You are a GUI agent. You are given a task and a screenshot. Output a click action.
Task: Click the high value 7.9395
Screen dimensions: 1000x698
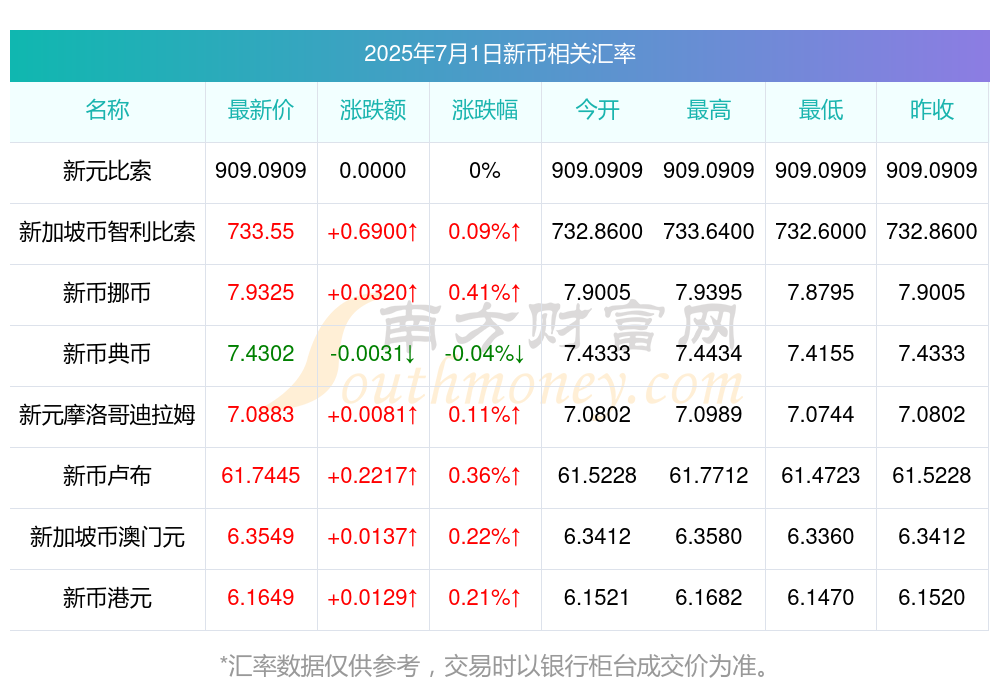pos(709,293)
